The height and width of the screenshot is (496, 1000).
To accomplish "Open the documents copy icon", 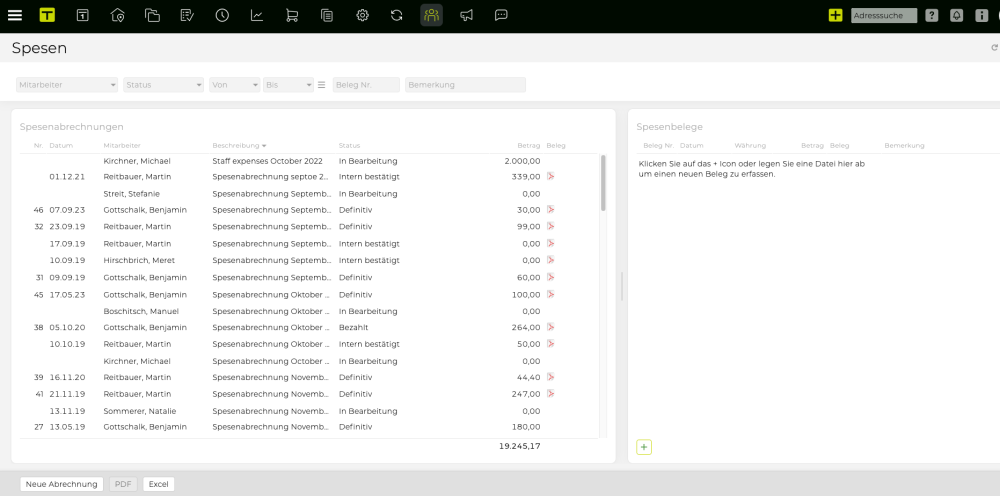I will pos(327,15).
